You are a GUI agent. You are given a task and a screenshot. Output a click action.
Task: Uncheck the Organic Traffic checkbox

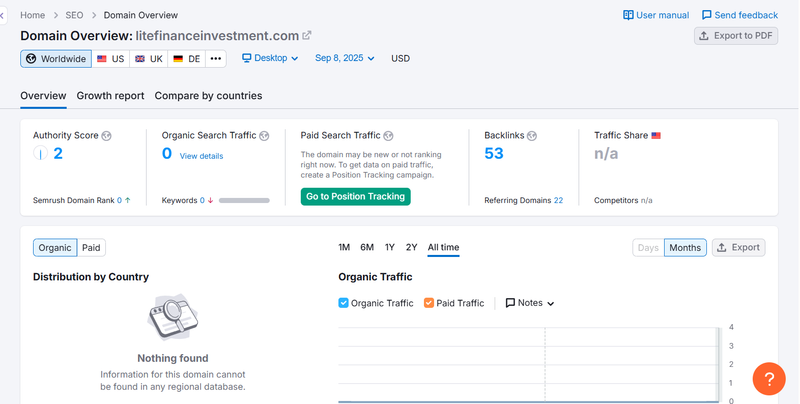click(x=343, y=303)
